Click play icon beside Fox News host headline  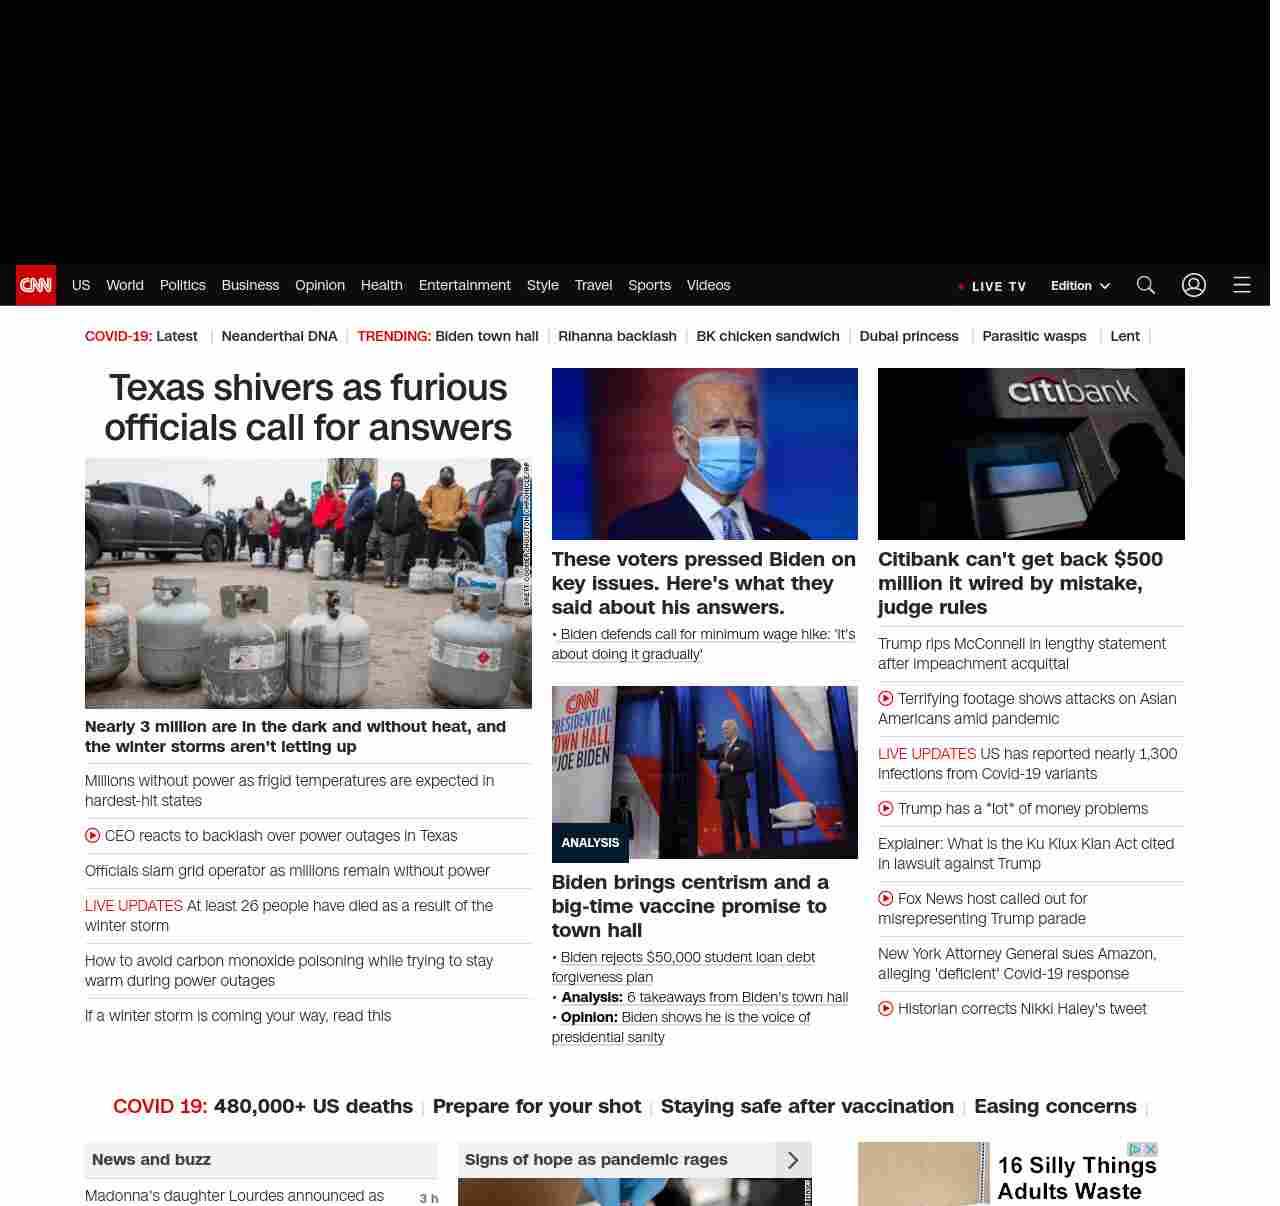tap(886, 899)
